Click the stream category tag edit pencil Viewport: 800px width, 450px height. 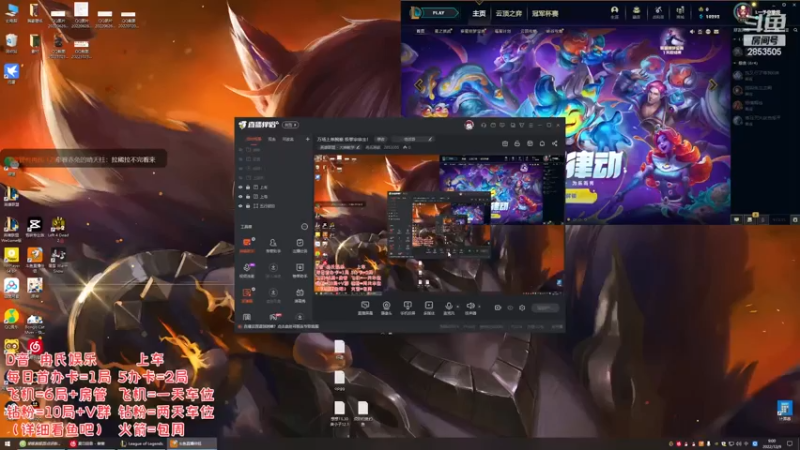[x=358, y=147]
